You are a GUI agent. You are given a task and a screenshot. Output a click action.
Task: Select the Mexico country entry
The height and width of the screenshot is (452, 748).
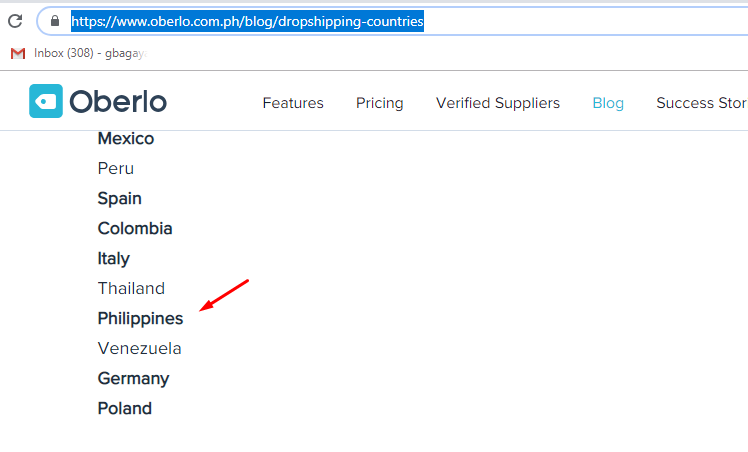(126, 139)
